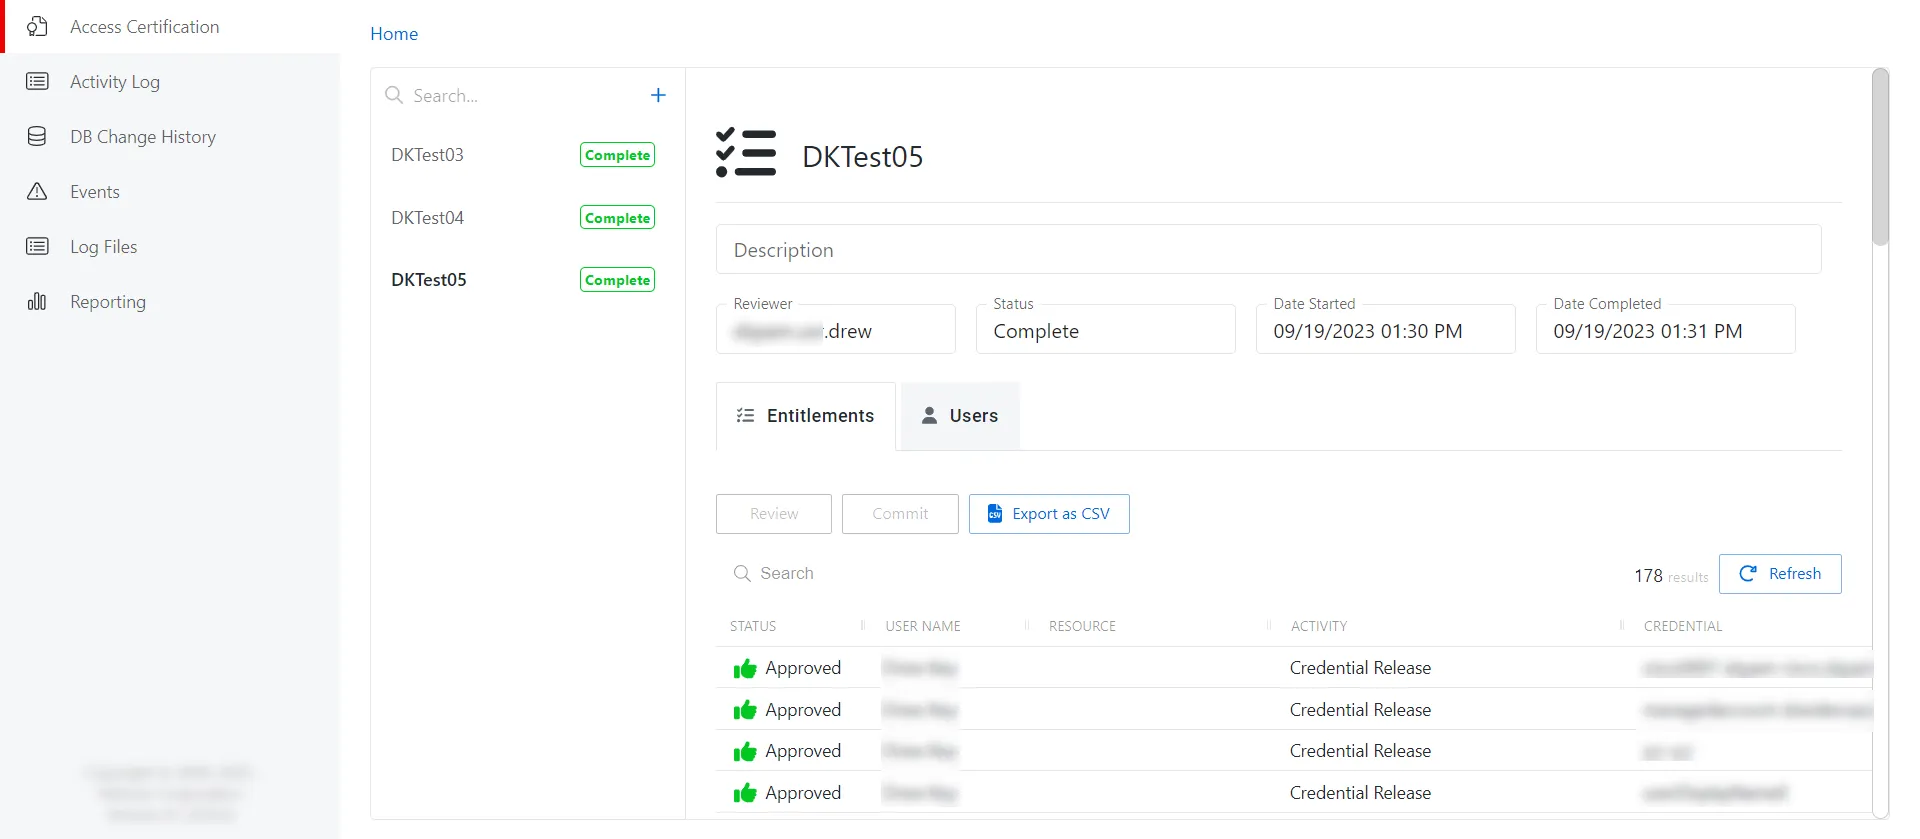The width and height of the screenshot is (1920, 839).
Task: Click the Review button
Action: click(x=774, y=514)
